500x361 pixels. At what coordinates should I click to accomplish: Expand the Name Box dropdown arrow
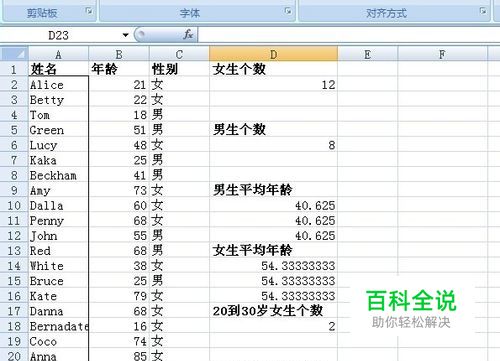(125, 35)
